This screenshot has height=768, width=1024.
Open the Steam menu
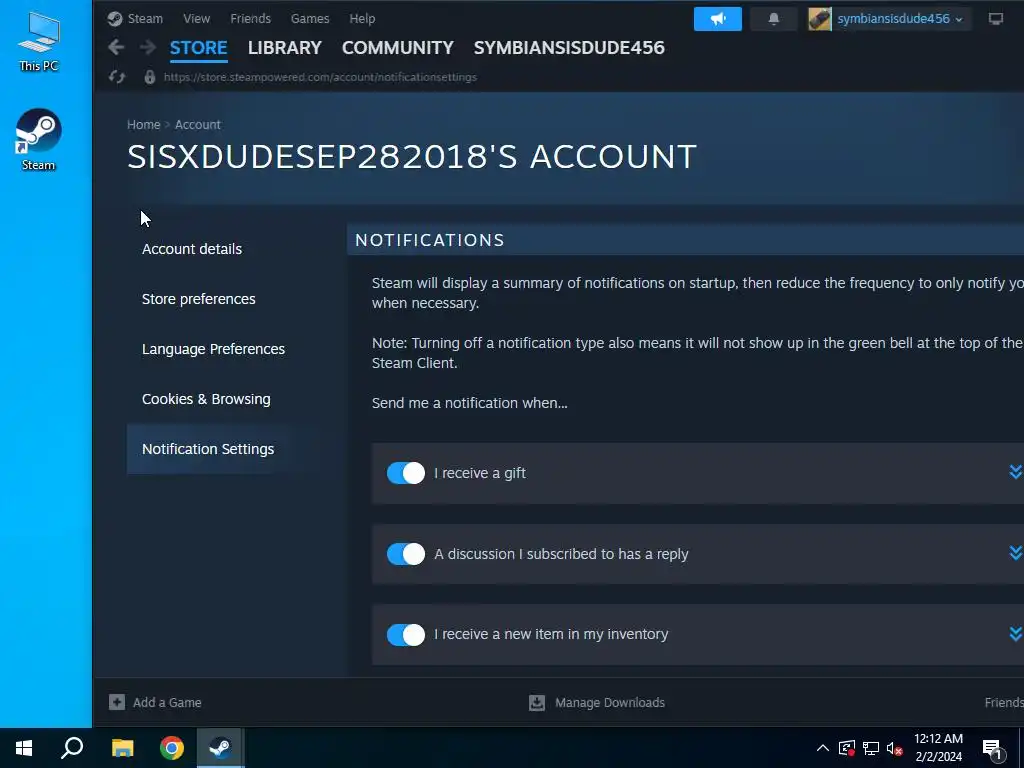coord(145,18)
